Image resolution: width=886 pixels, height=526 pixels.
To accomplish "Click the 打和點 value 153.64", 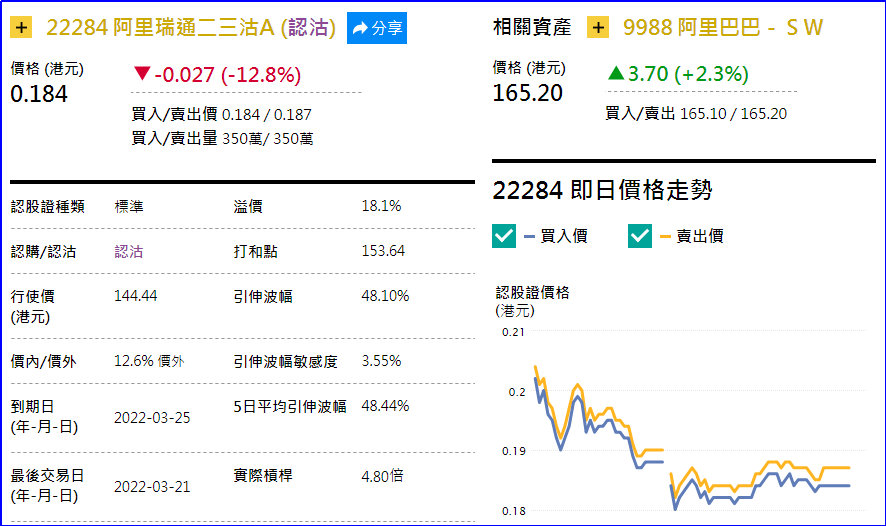I will coord(383,251).
